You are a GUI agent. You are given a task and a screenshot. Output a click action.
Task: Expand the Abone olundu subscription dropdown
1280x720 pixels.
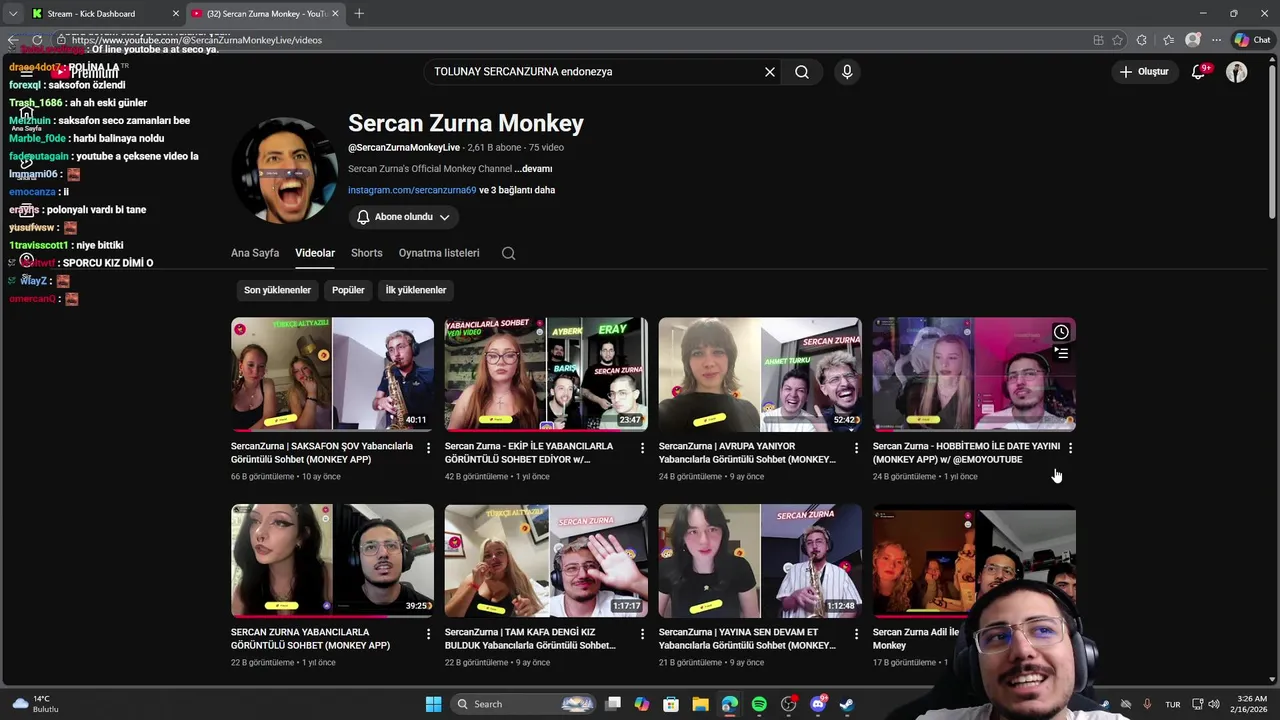403,217
